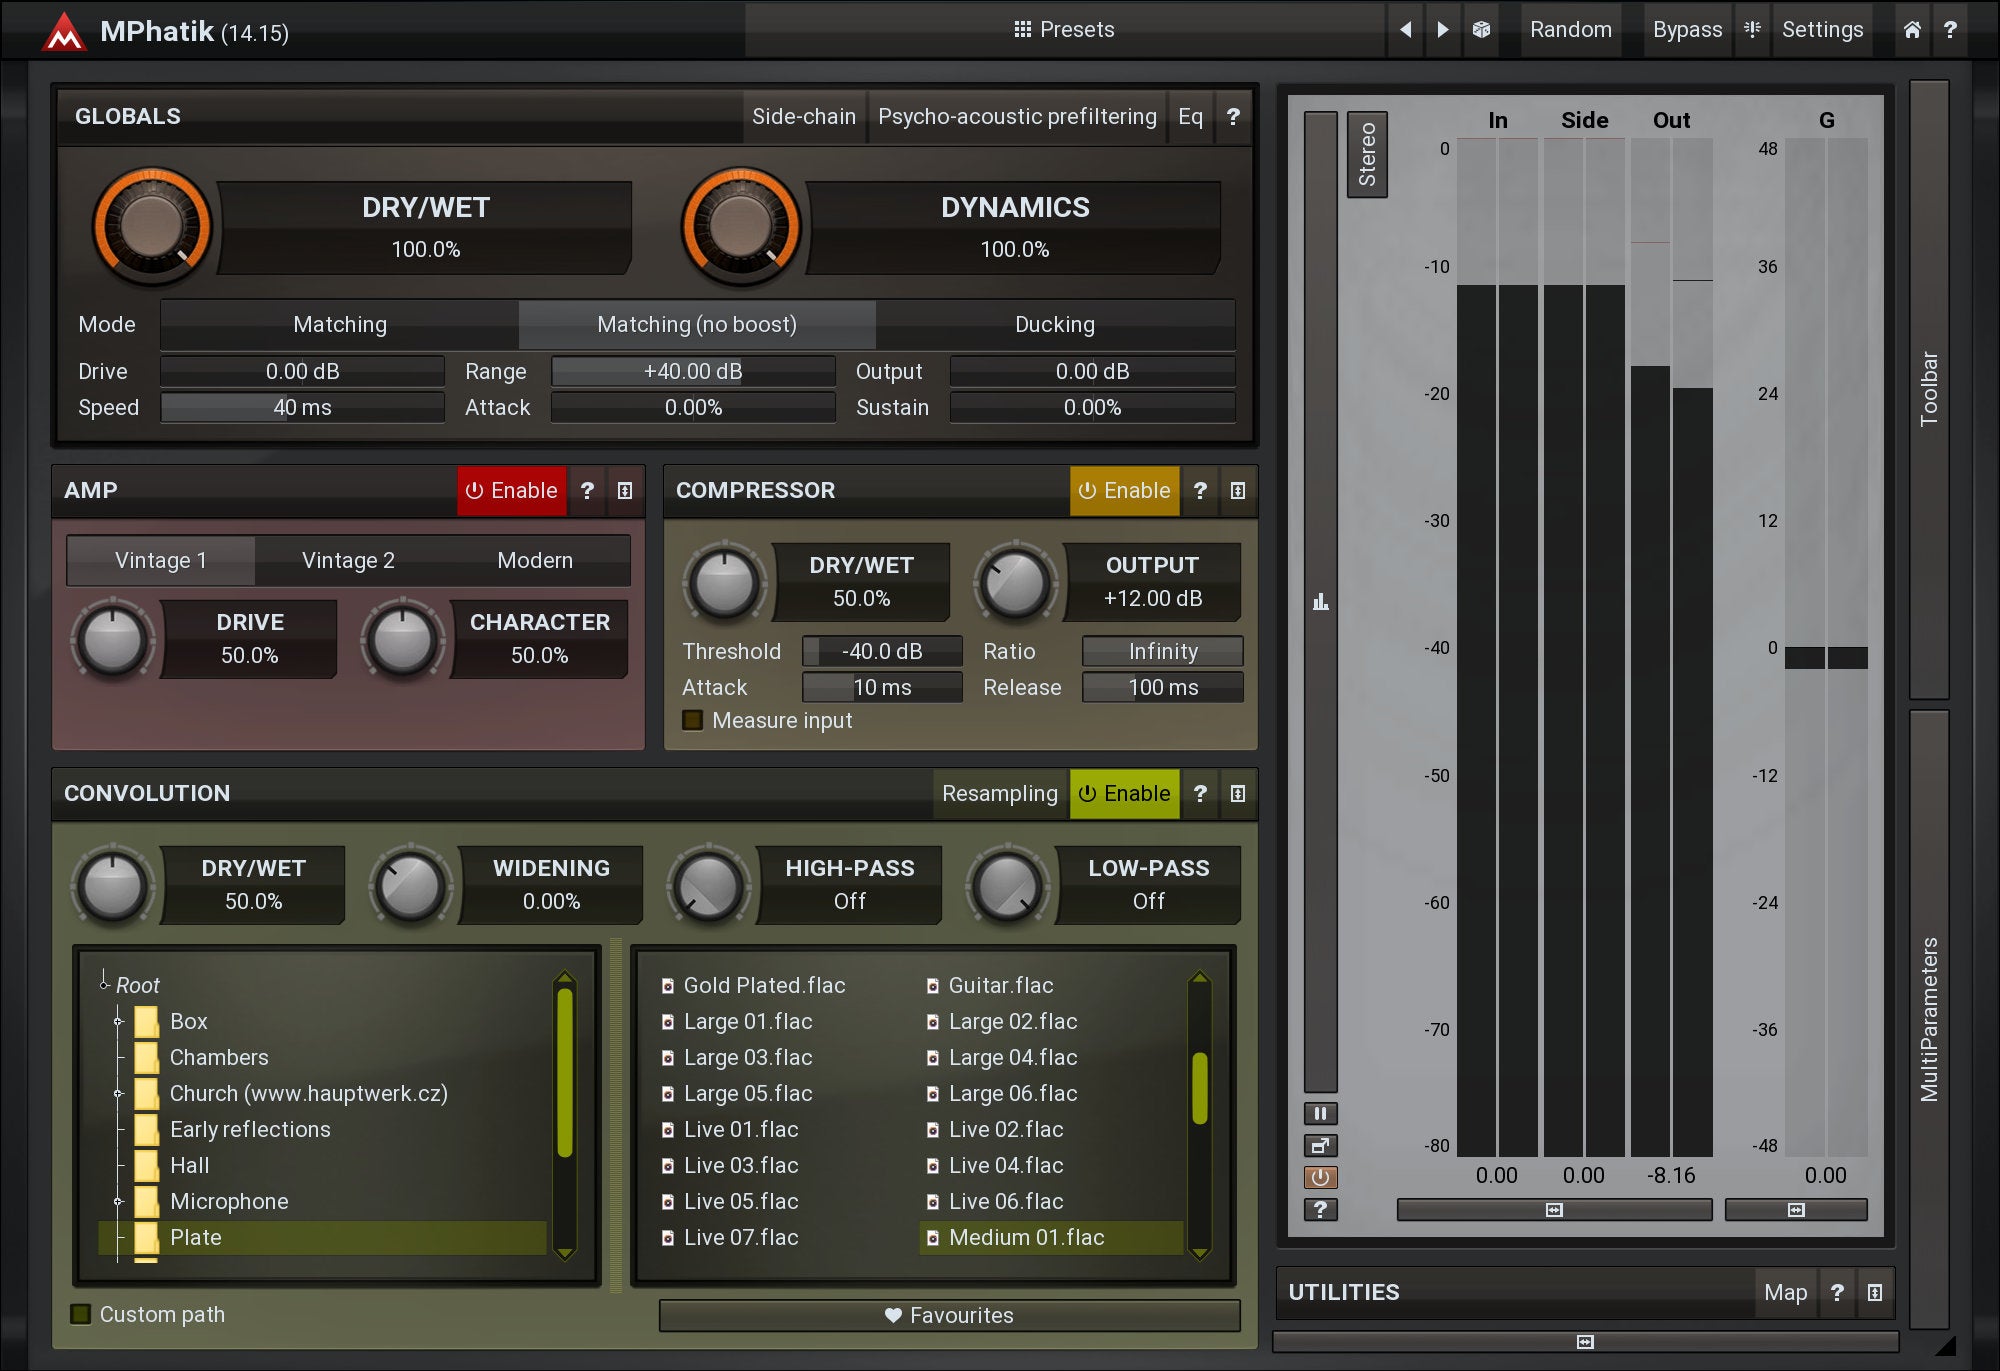The width and height of the screenshot is (2000, 1371).
Task: Disable the Convolution Enable toggle
Action: click(1125, 794)
